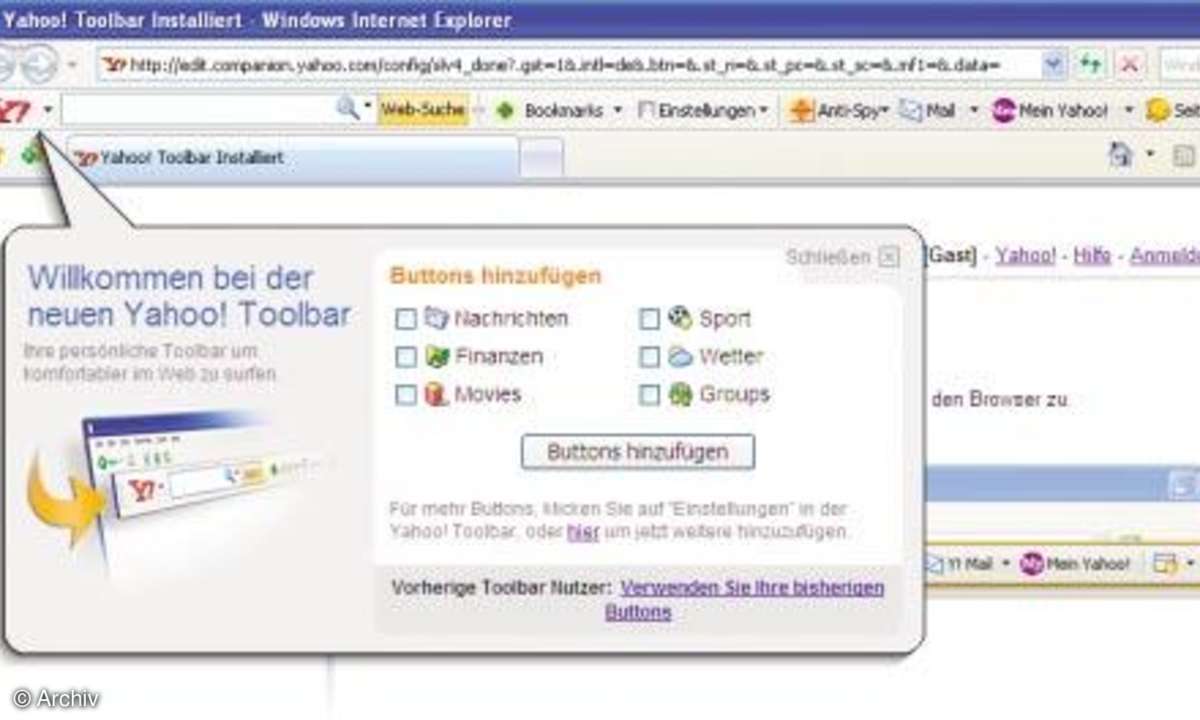Check the Movies checkbox

406,395
